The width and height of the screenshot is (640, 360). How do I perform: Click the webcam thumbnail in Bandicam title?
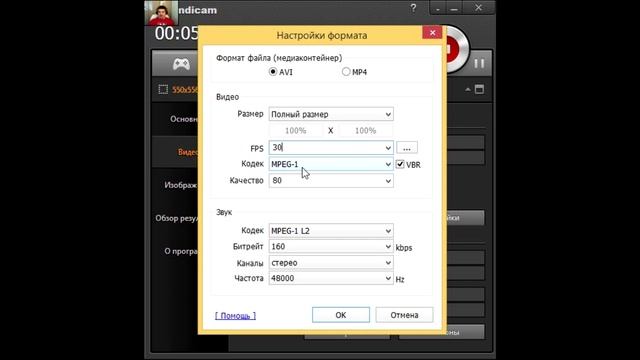pos(162,13)
